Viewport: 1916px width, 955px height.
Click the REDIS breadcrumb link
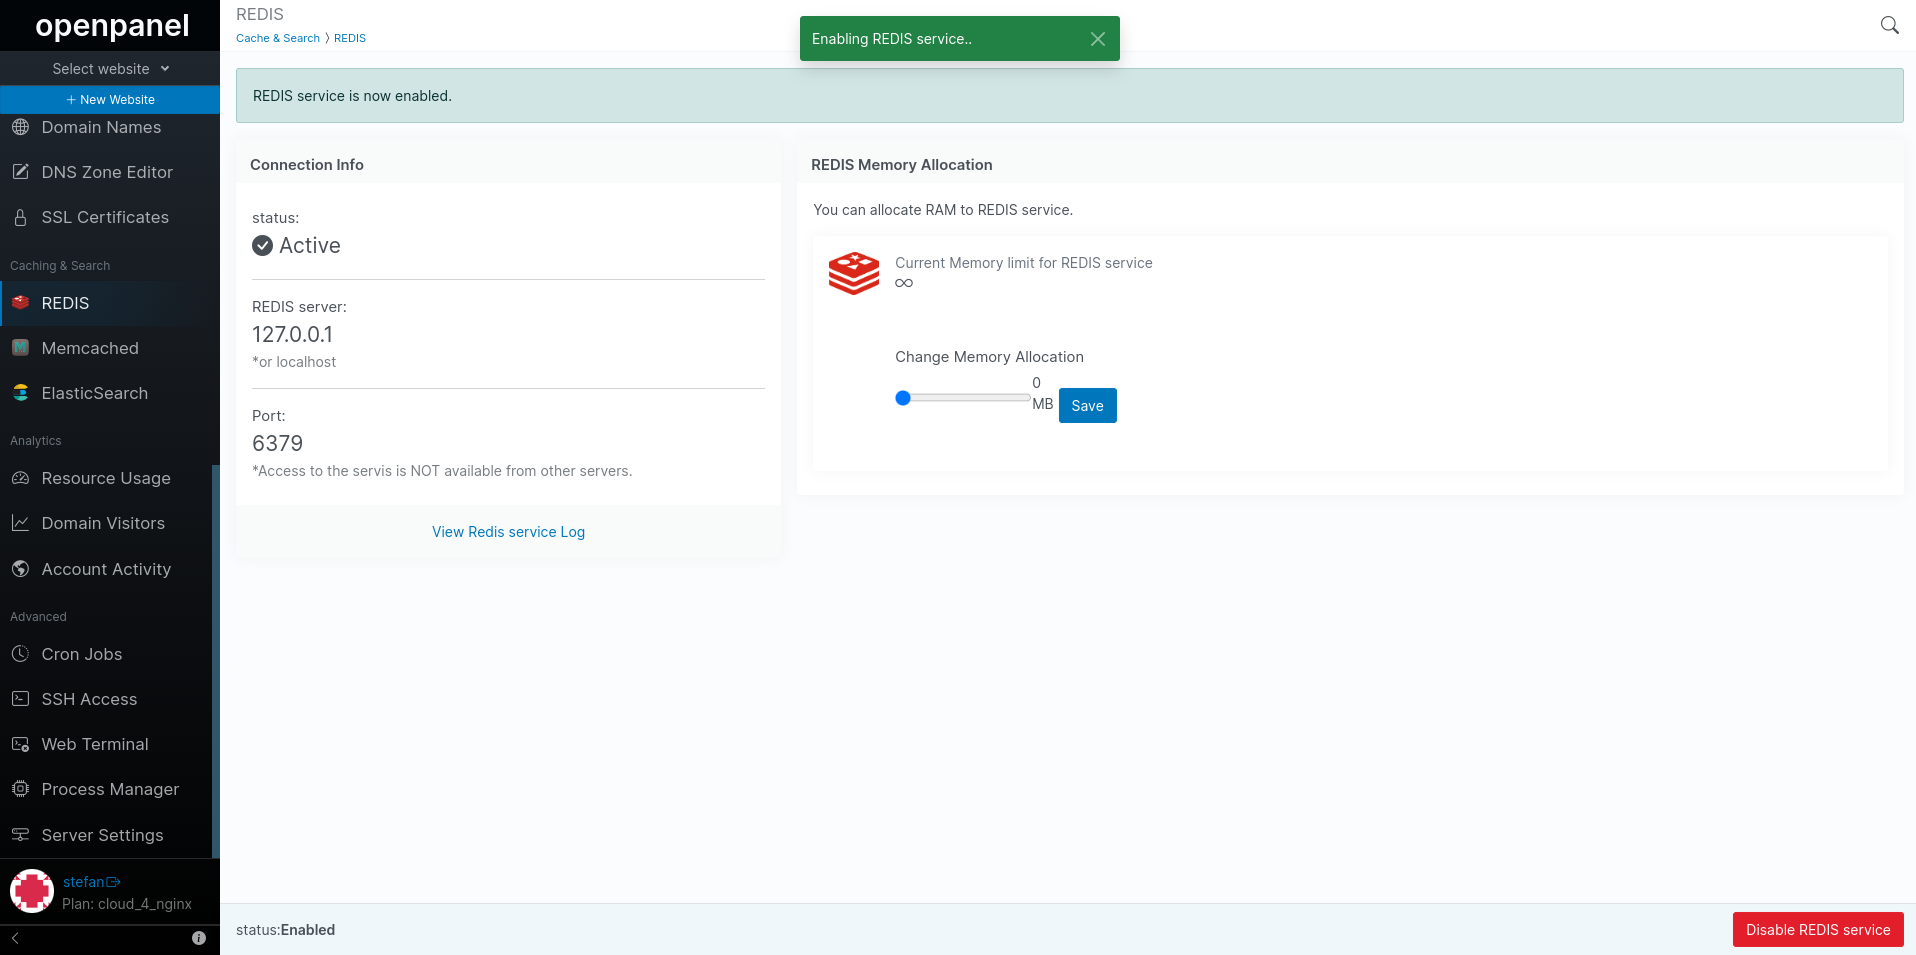[350, 38]
